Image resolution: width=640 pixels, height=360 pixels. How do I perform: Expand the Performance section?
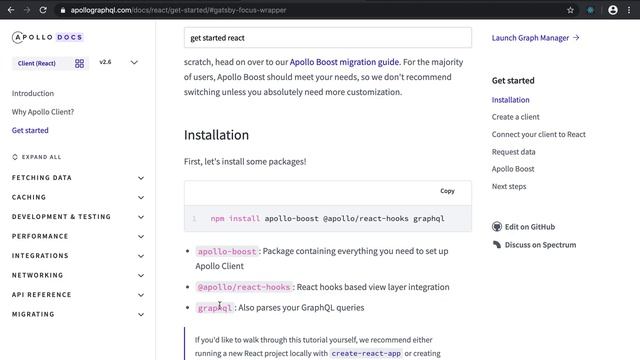pyautogui.click(x=78, y=236)
